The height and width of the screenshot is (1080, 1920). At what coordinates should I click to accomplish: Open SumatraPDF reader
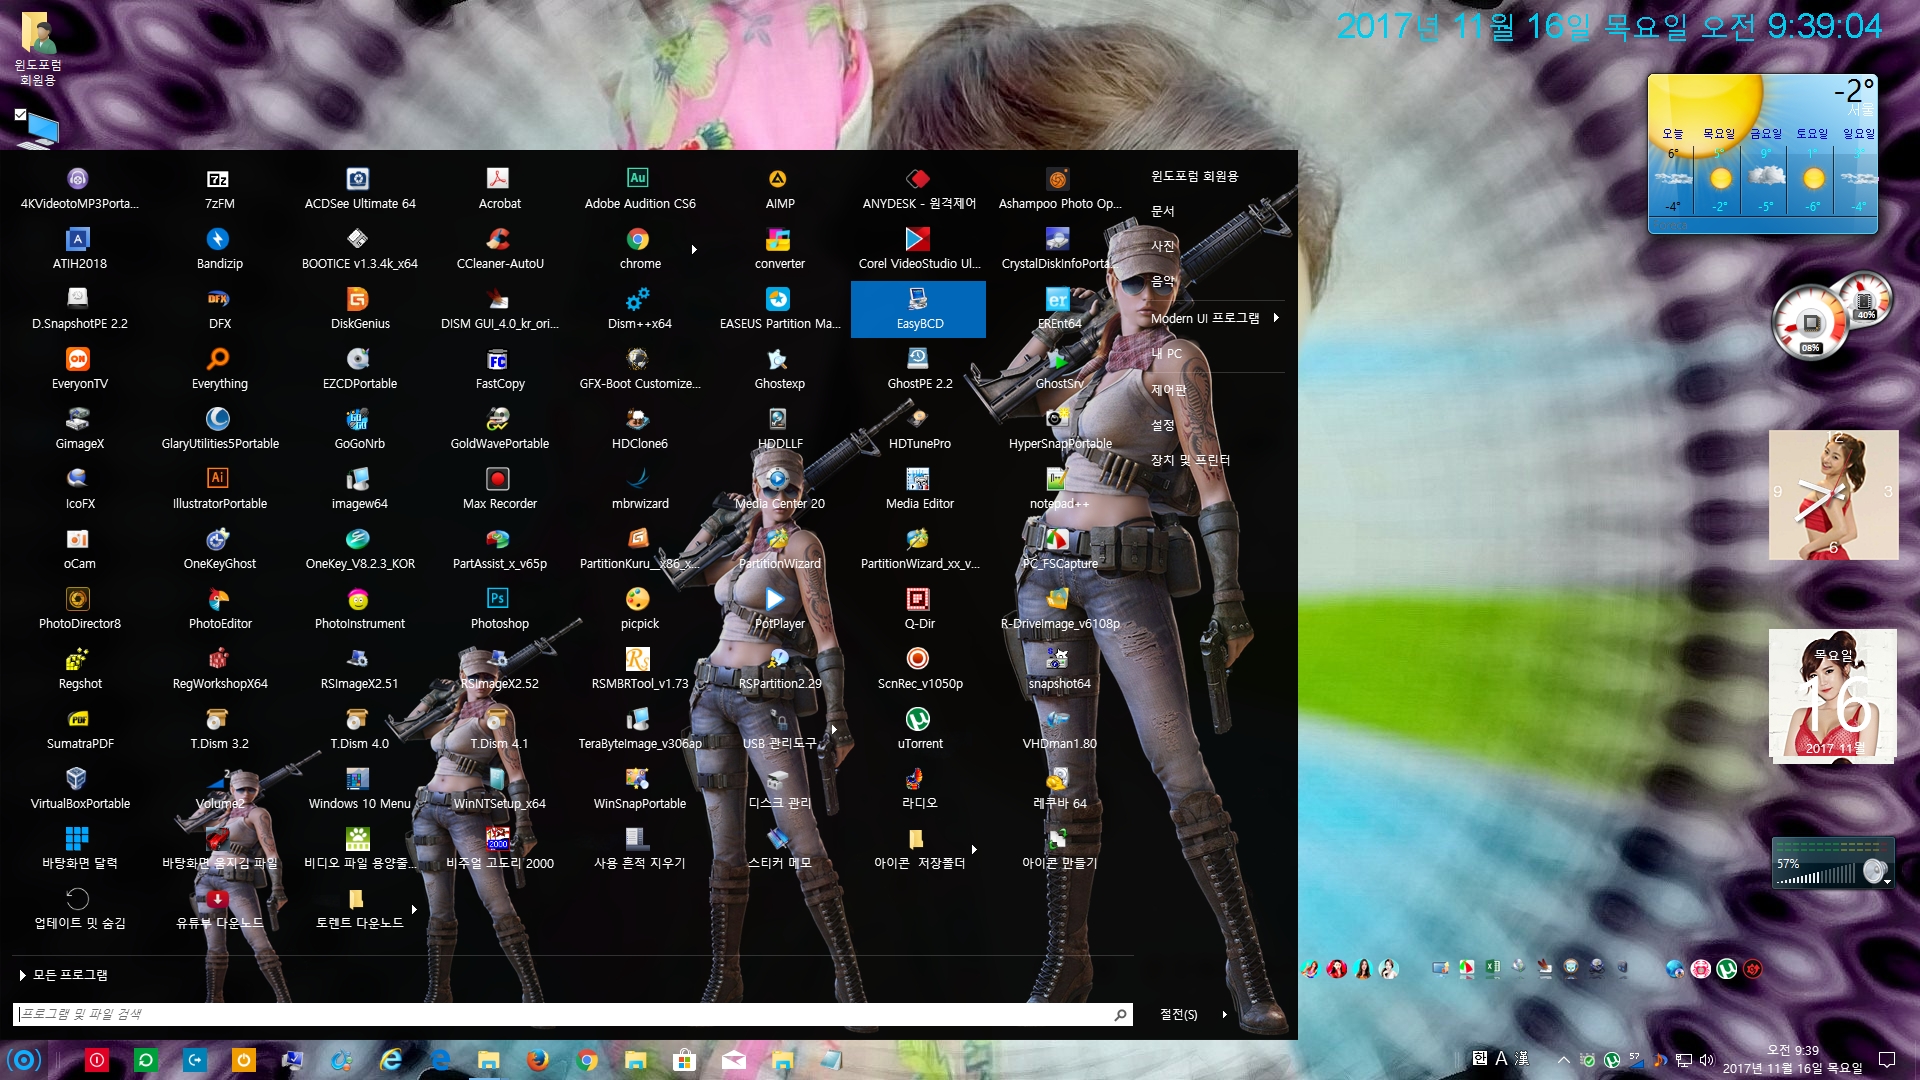coord(79,730)
